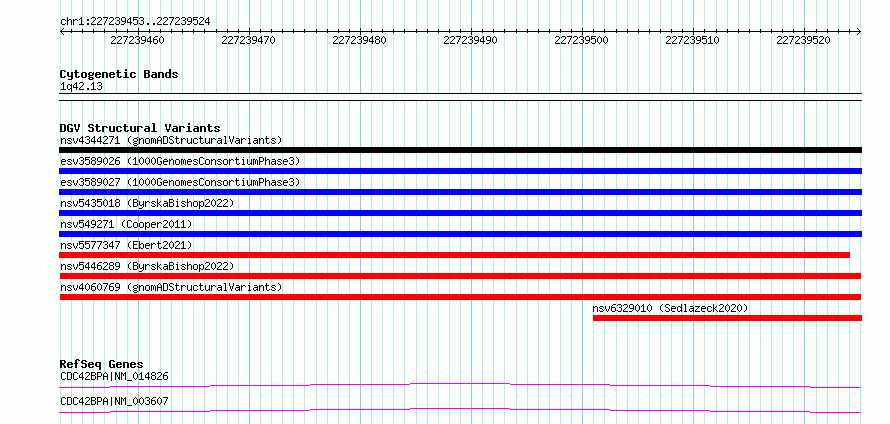Click the red nsv4060769 variant bar

tap(460, 297)
